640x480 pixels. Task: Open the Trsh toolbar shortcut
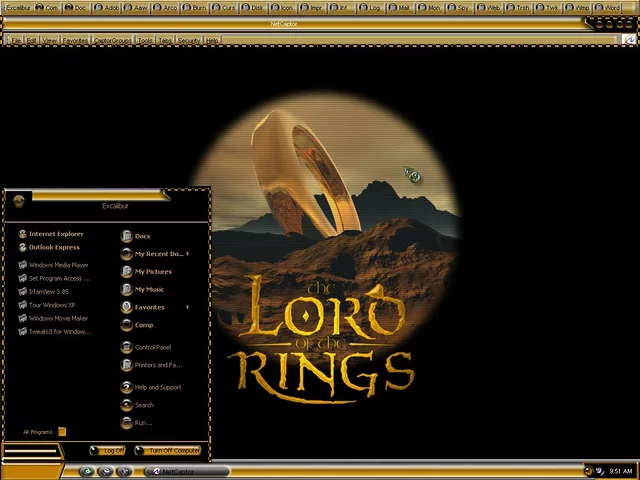[x=518, y=7]
